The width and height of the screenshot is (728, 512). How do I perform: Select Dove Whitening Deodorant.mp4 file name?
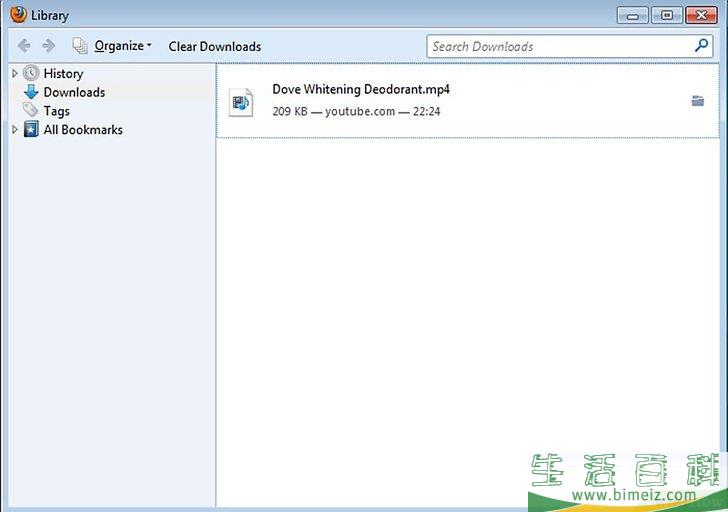click(x=361, y=89)
